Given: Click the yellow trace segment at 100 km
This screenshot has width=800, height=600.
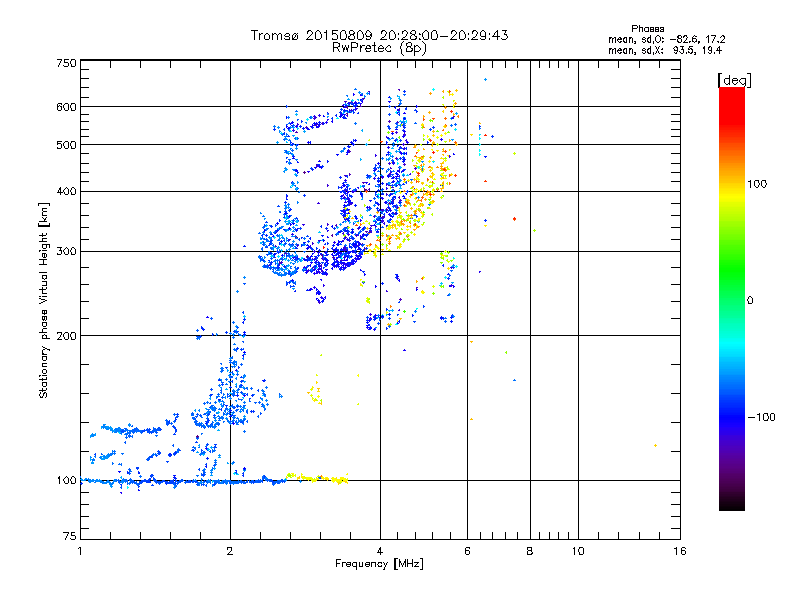Looking at the screenshot, I should tap(317, 478).
